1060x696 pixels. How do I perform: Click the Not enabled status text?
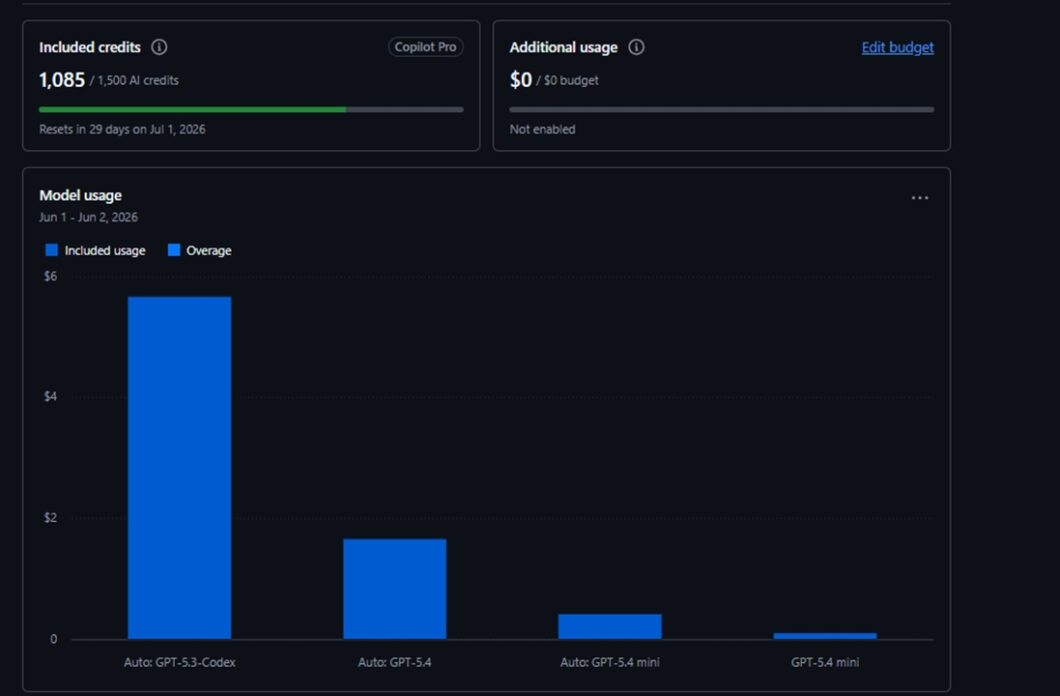click(x=542, y=129)
